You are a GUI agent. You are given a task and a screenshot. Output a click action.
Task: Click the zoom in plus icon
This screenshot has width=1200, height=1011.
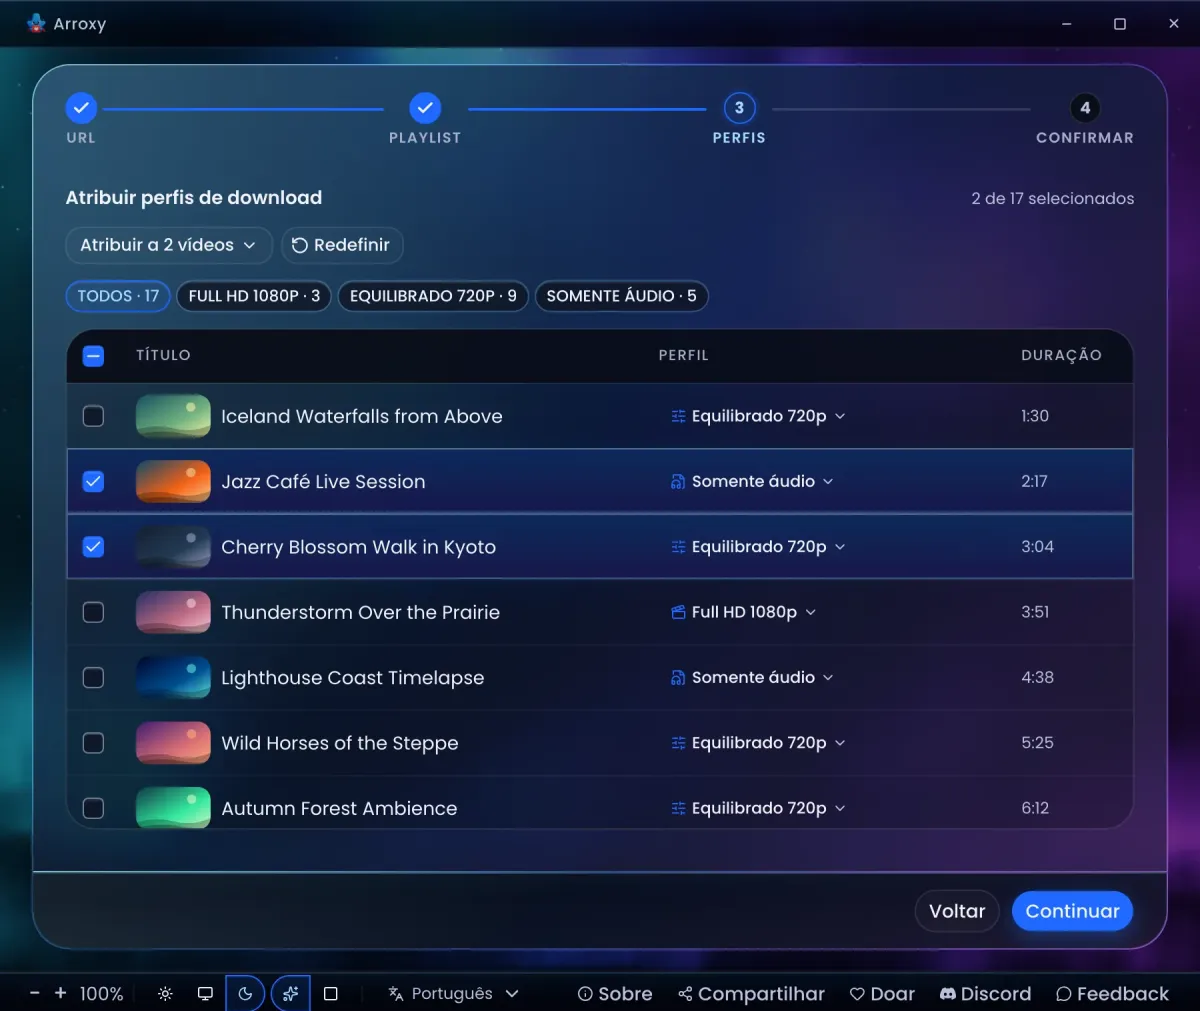click(x=60, y=993)
